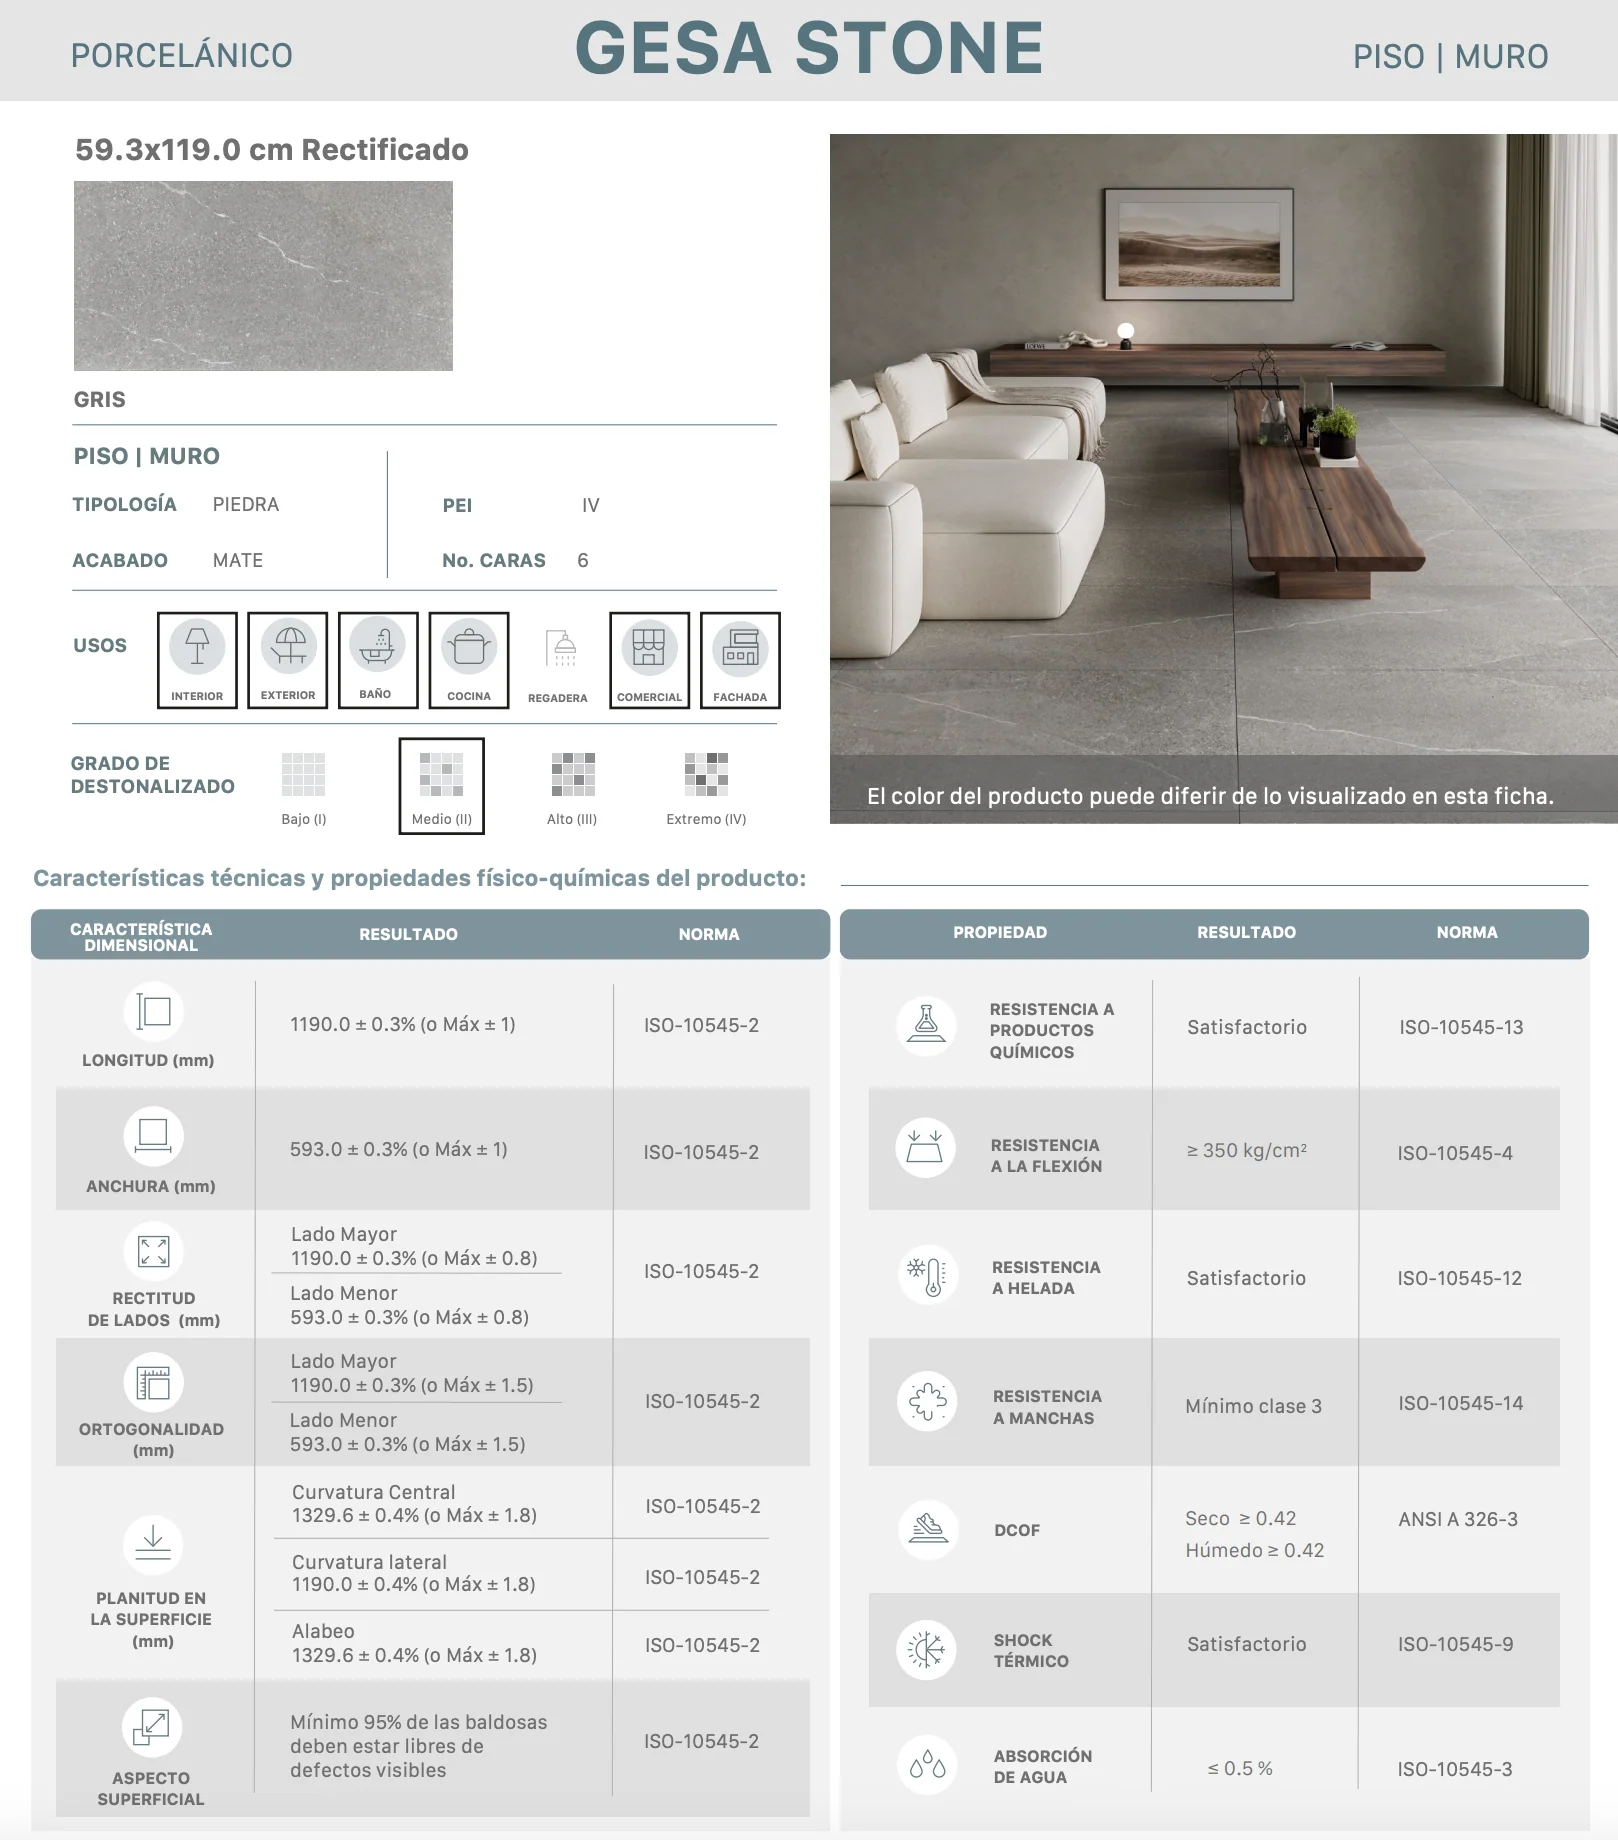The image size is (1618, 1840).
Task: Click the chemical resistance flask icon
Action: pos(927,1025)
